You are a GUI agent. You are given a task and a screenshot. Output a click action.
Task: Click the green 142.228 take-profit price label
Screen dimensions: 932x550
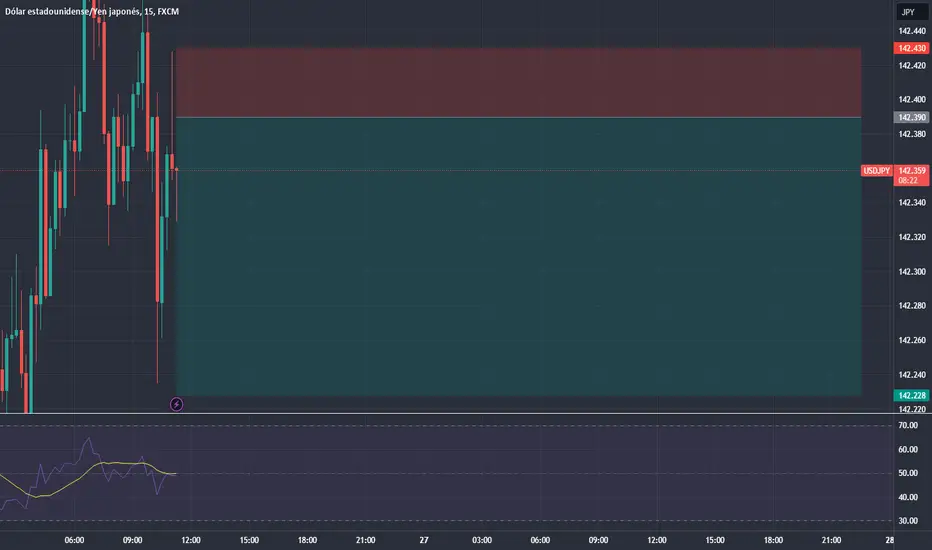pos(911,395)
